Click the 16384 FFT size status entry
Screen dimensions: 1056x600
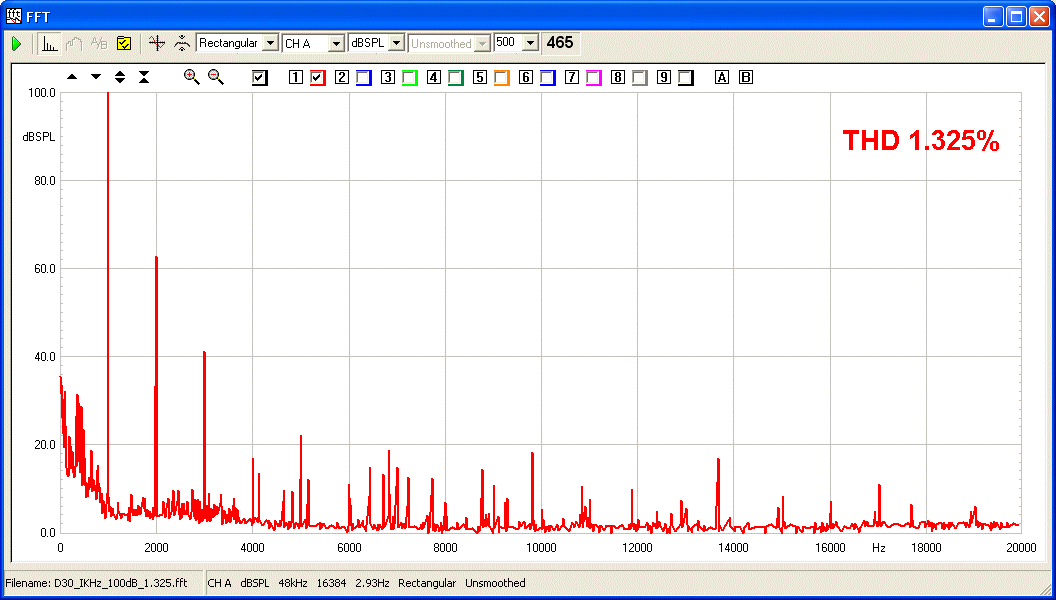[331, 583]
